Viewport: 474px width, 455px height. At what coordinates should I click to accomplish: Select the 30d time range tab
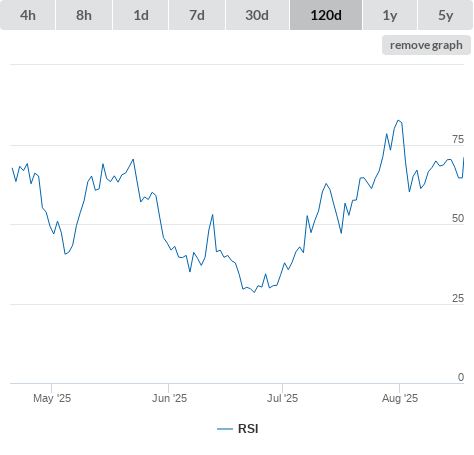(x=257, y=15)
